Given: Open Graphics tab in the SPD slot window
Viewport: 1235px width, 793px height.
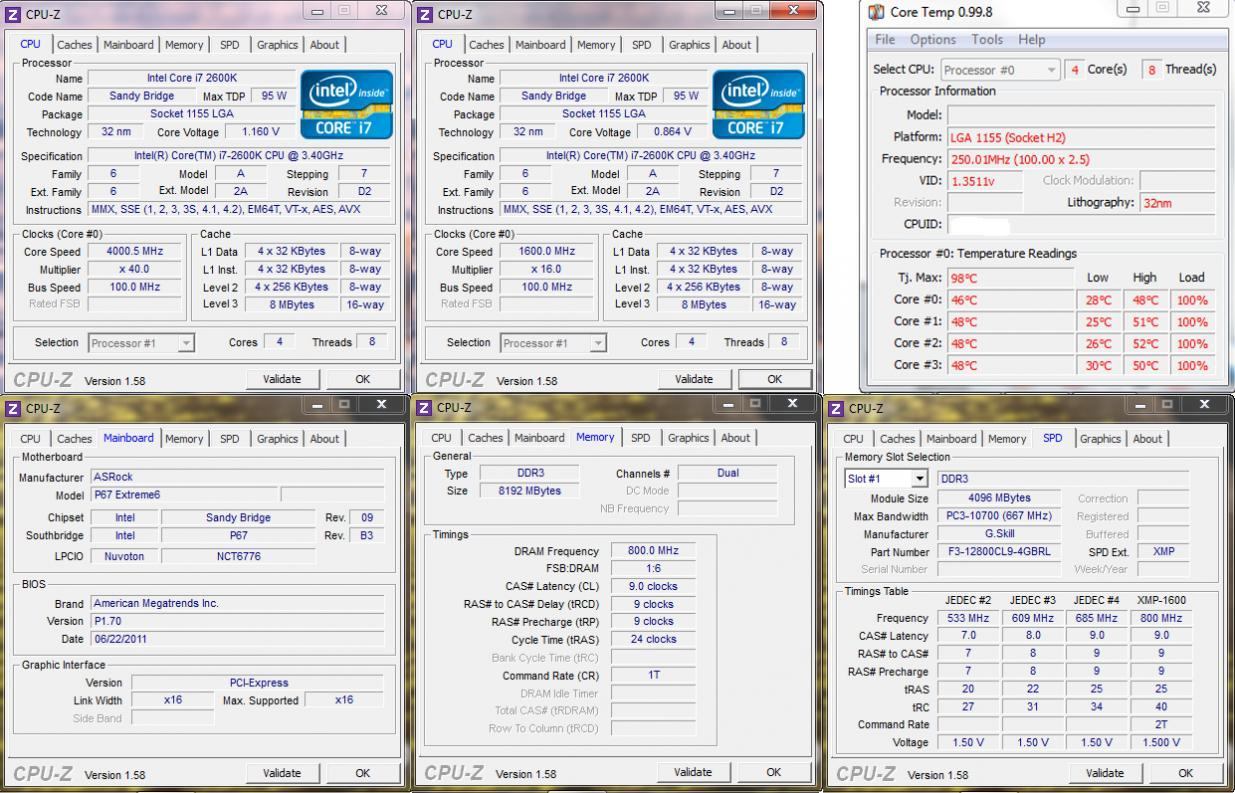Looking at the screenshot, I should click(x=1100, y=439).
